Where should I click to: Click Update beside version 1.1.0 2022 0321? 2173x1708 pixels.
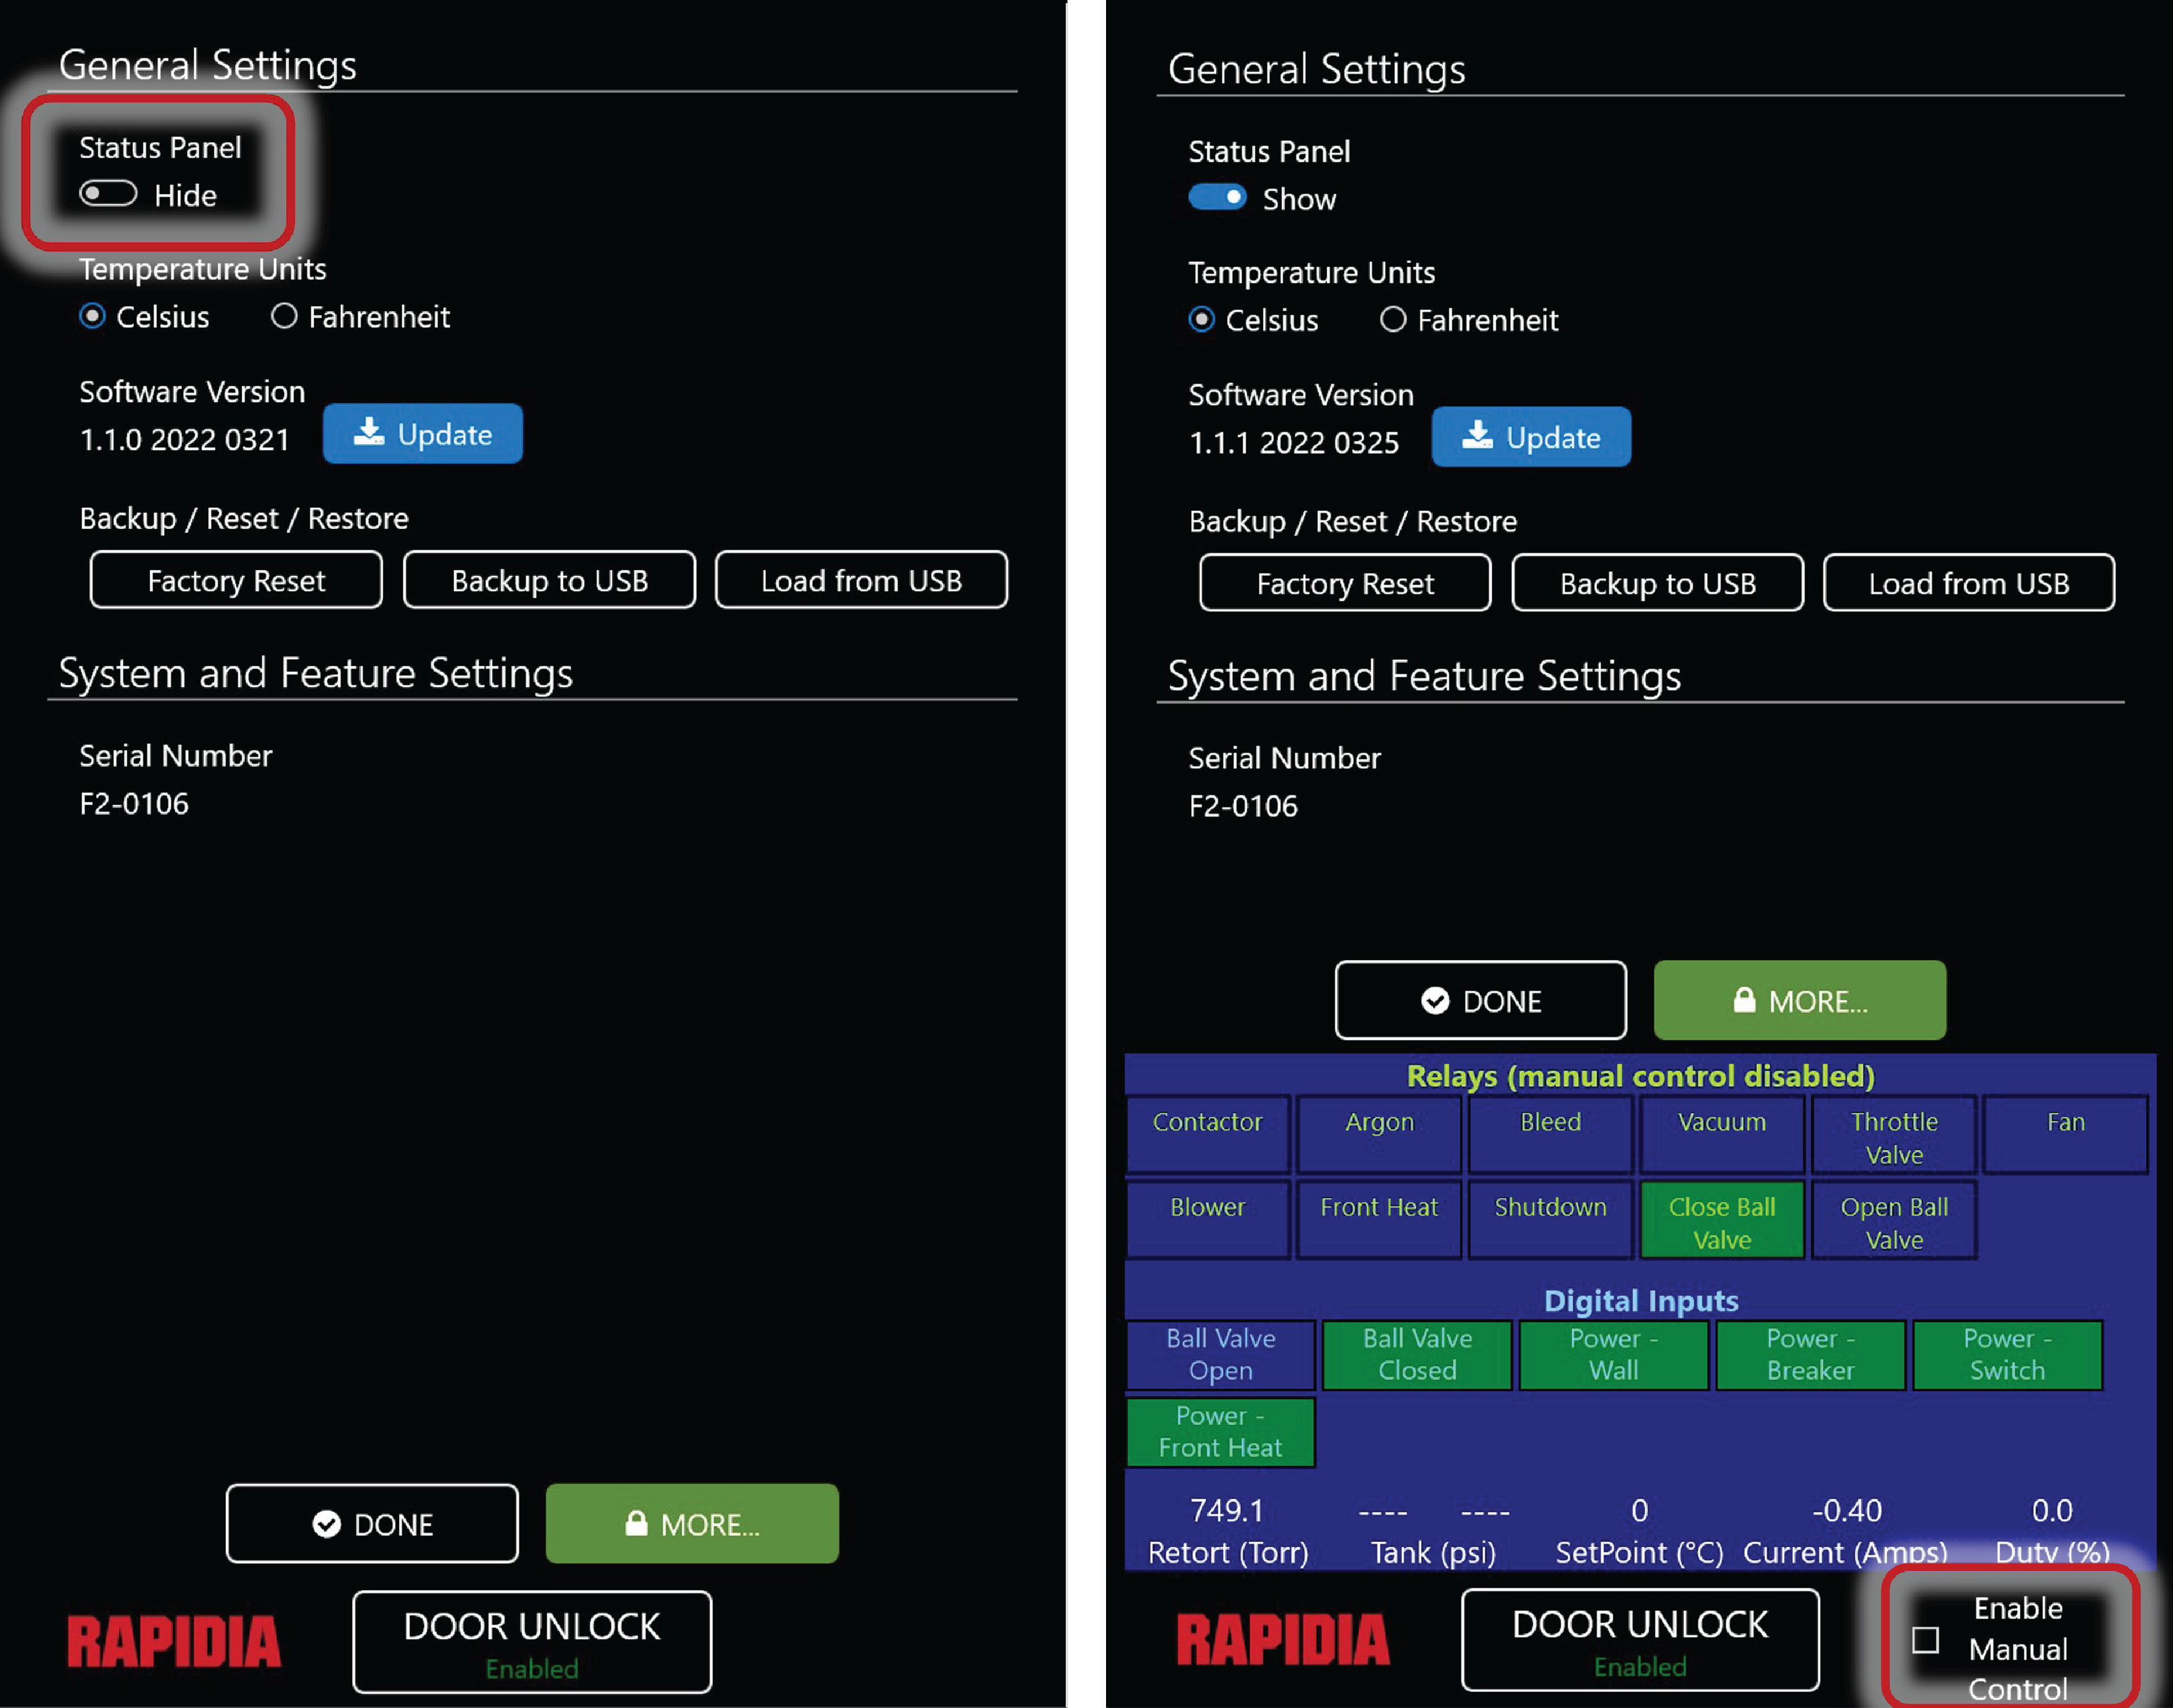coord(422,434)
